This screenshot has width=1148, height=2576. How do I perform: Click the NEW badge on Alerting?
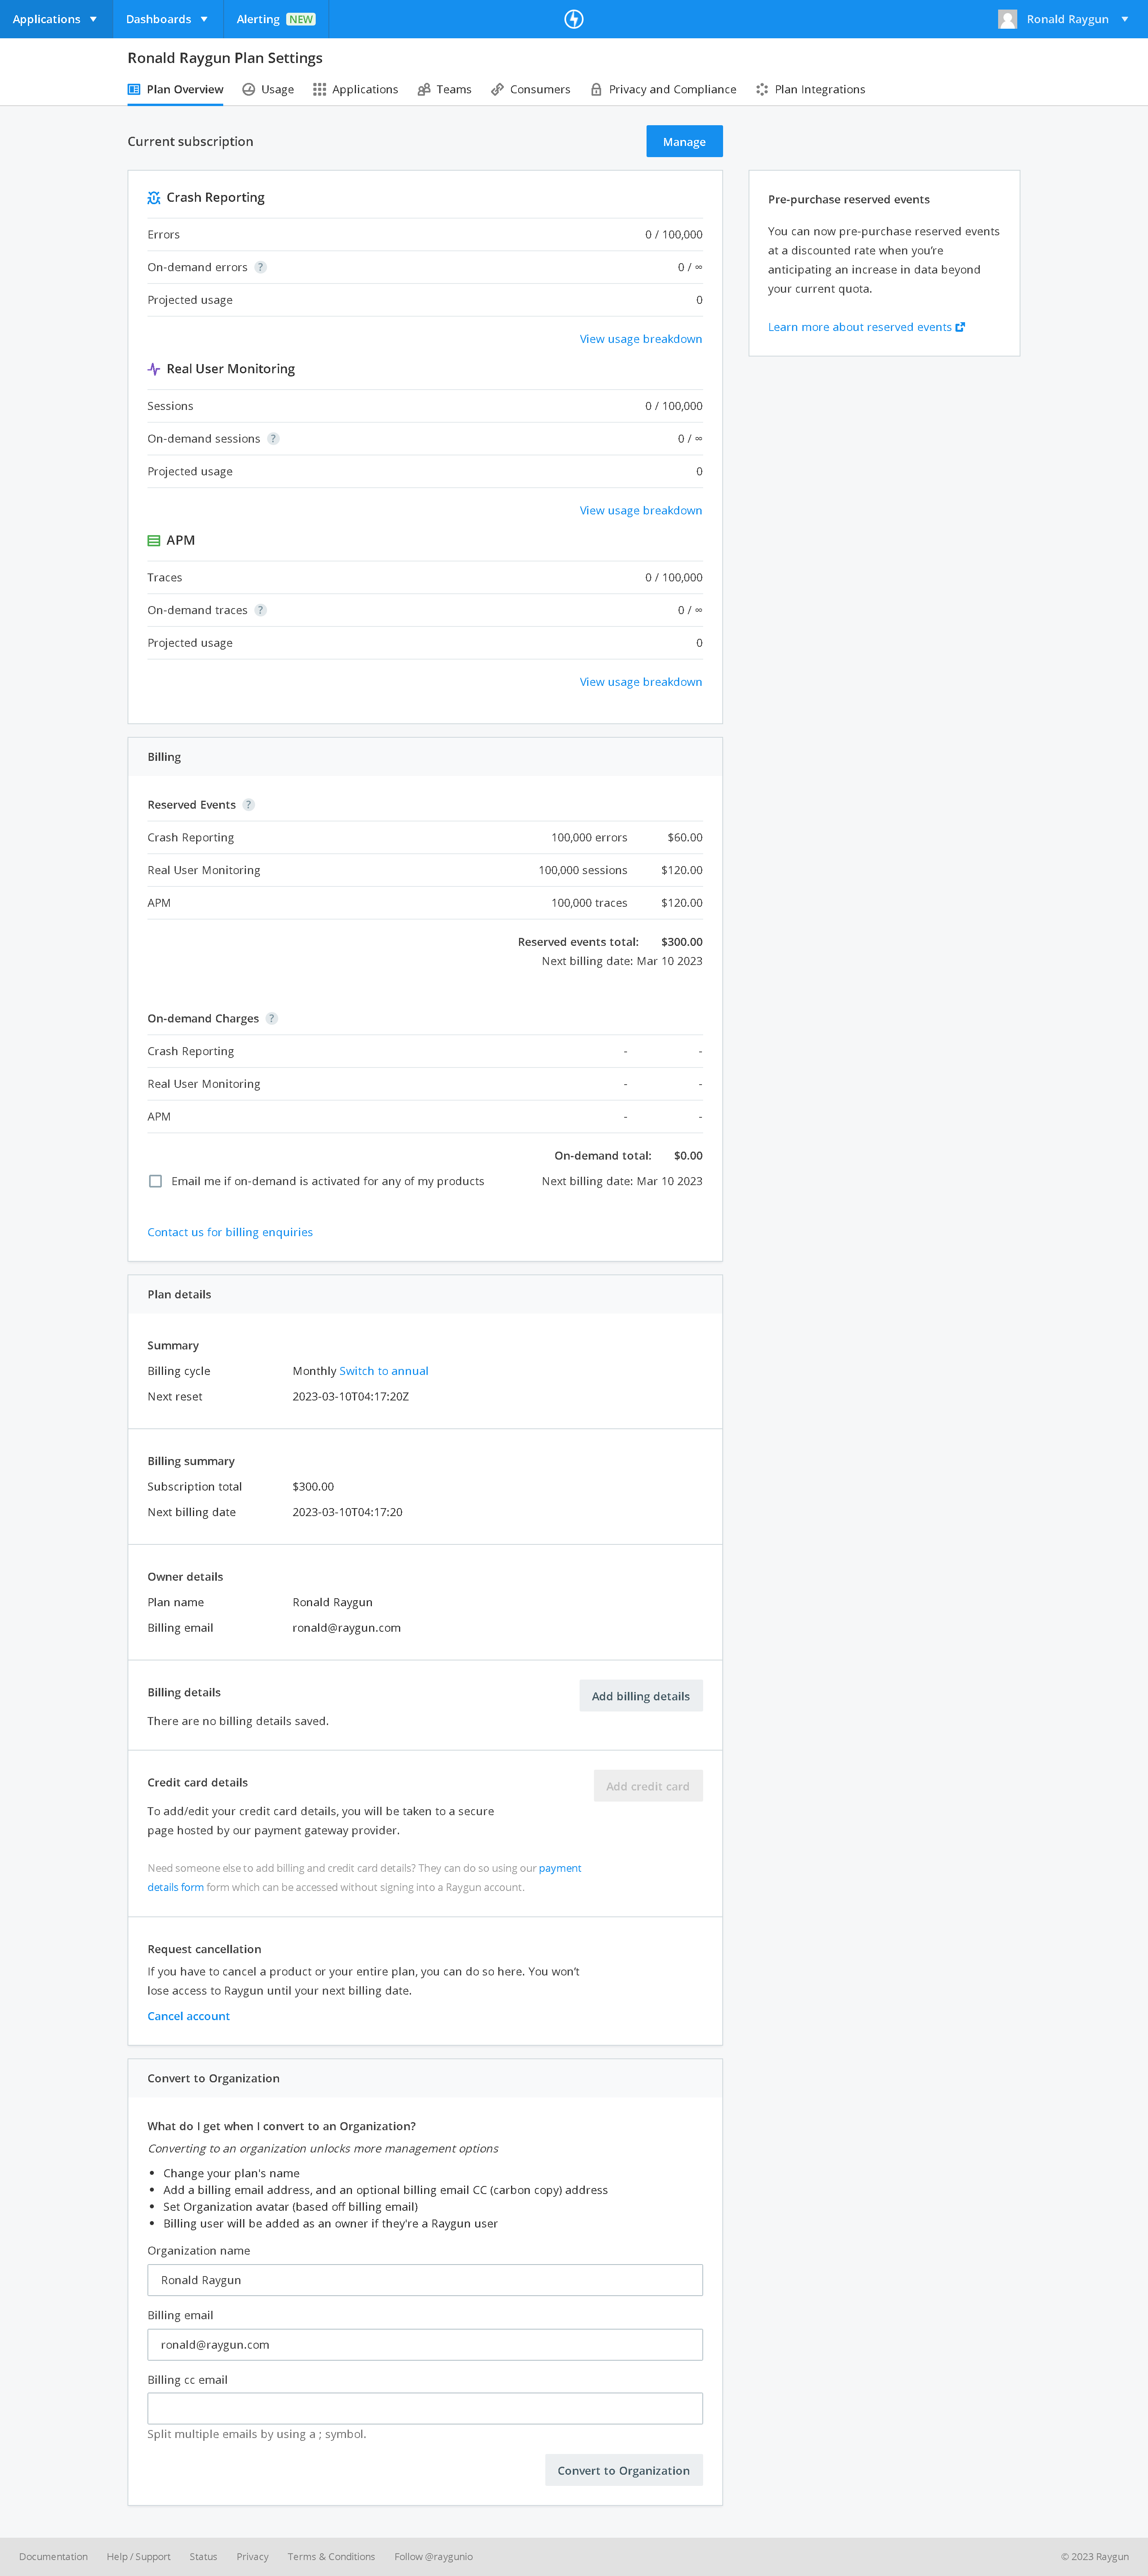pyautogui.click(x=301, y=19)
